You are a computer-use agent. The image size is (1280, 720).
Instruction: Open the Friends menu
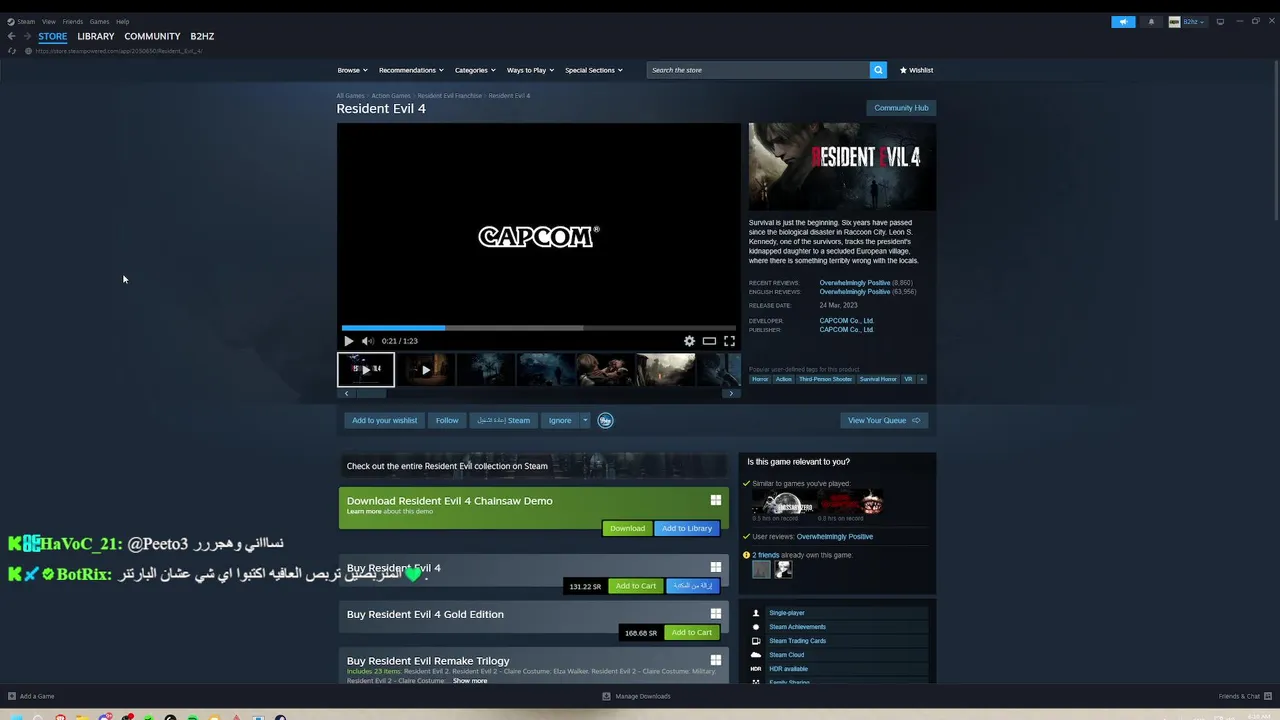[73, 21]
